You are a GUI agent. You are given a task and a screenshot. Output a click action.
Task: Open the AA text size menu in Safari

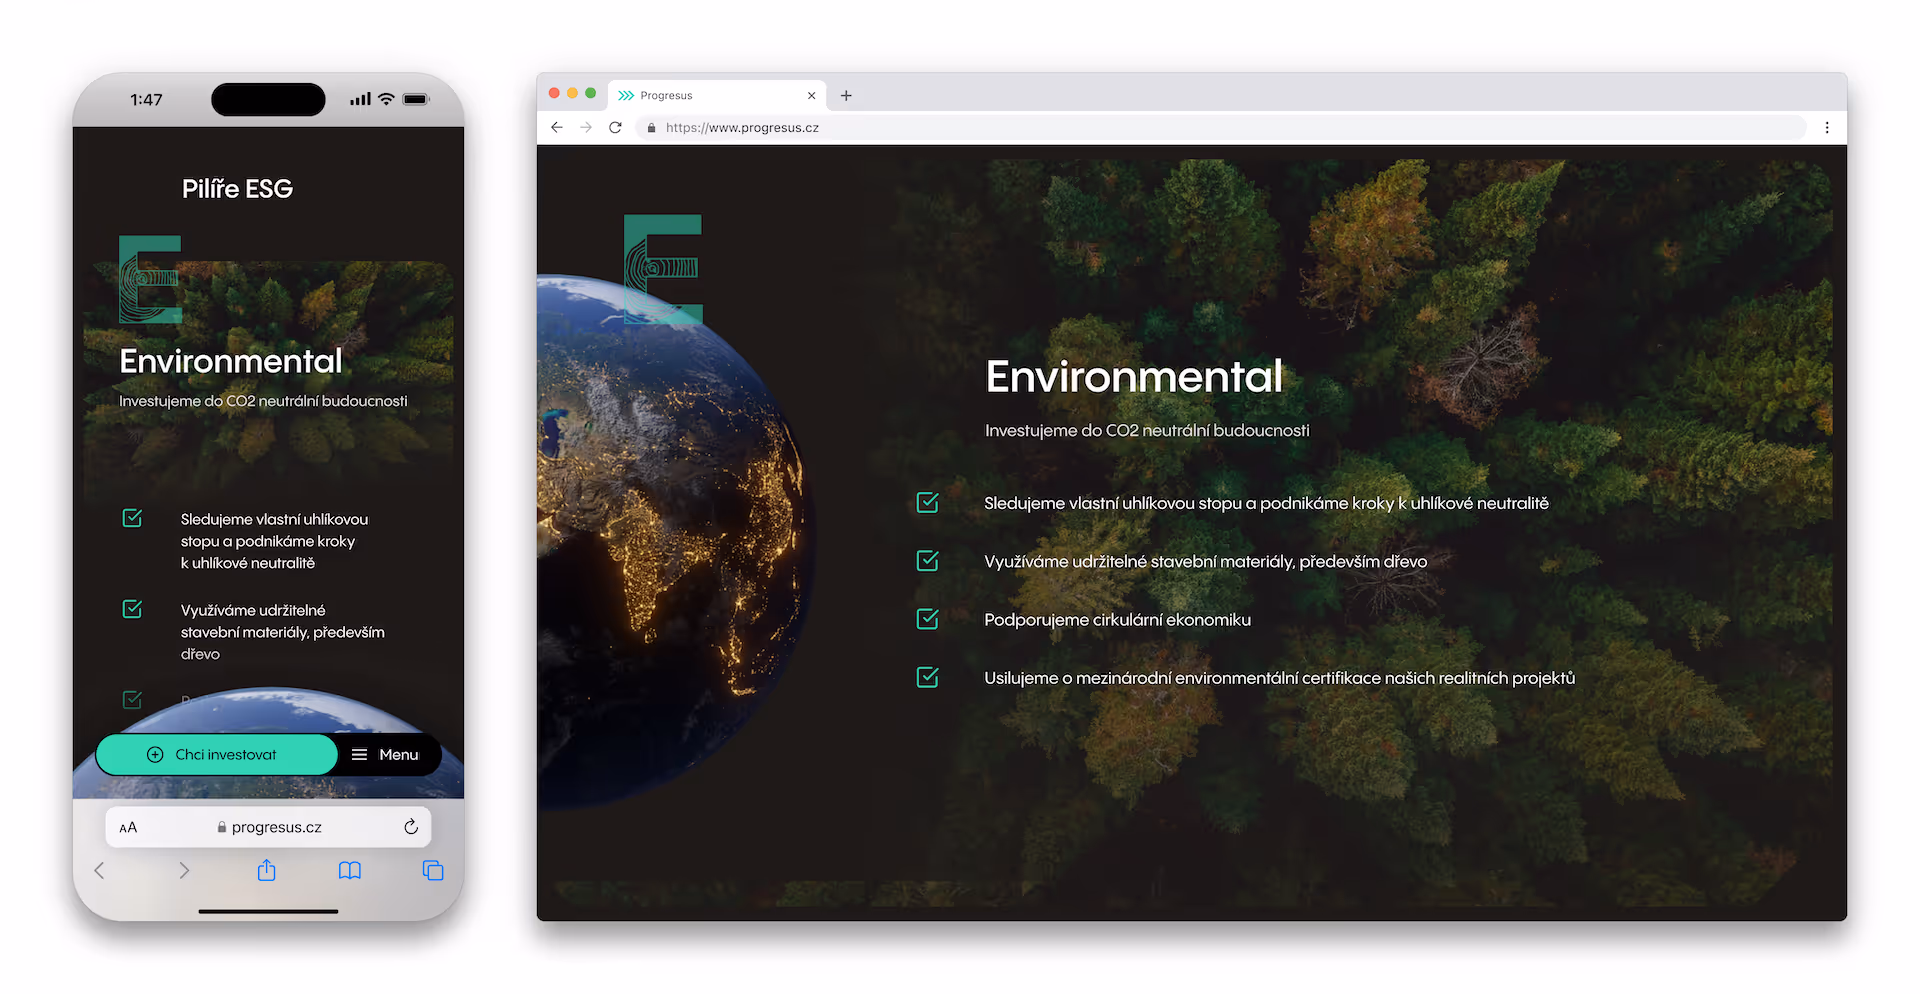tap(128, 826)
